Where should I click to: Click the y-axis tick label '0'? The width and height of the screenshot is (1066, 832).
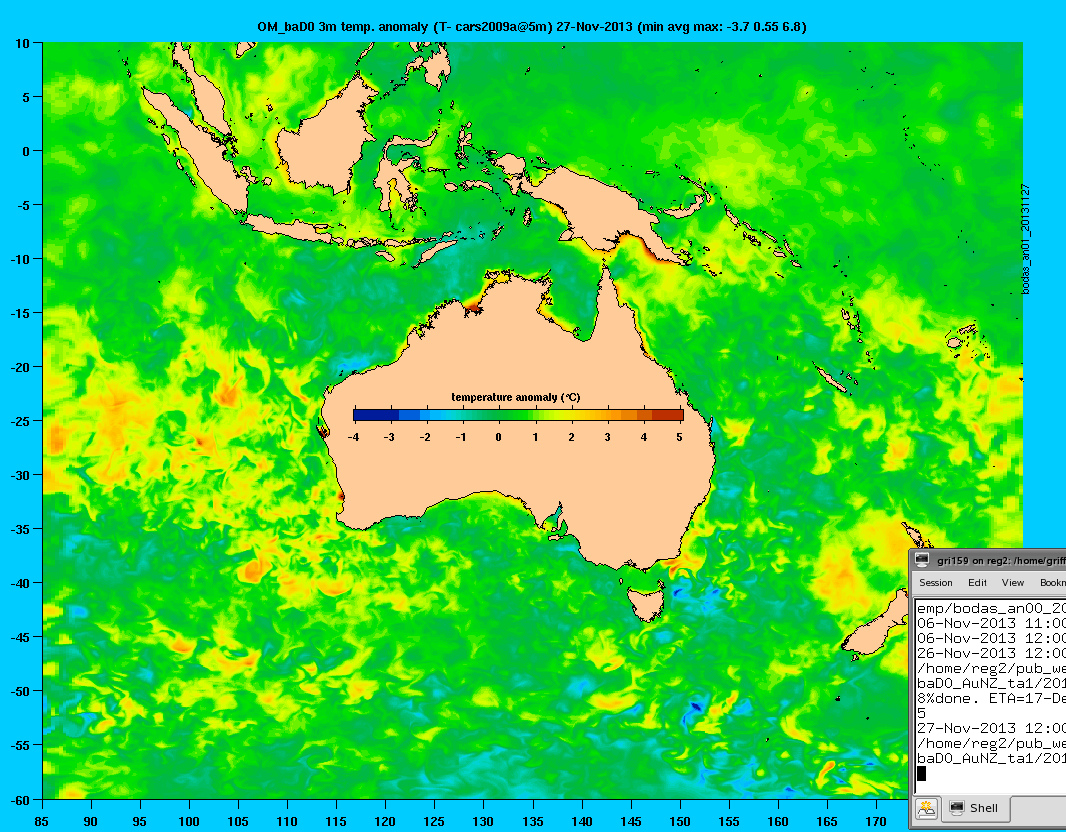pos(27,152)
